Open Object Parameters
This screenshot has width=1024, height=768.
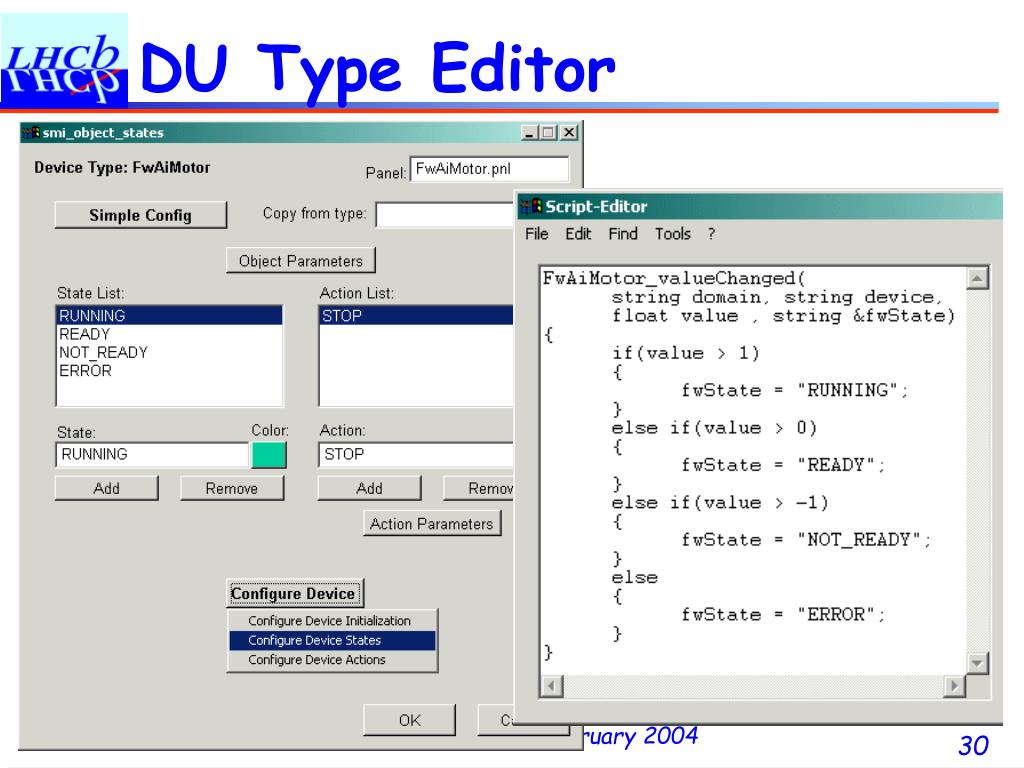(300, 261)
